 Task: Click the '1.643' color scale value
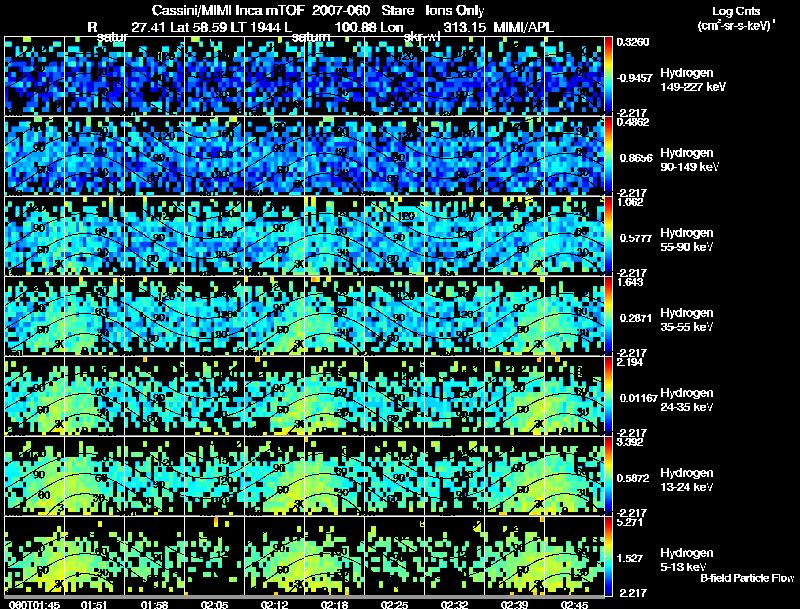click(630, 282)
